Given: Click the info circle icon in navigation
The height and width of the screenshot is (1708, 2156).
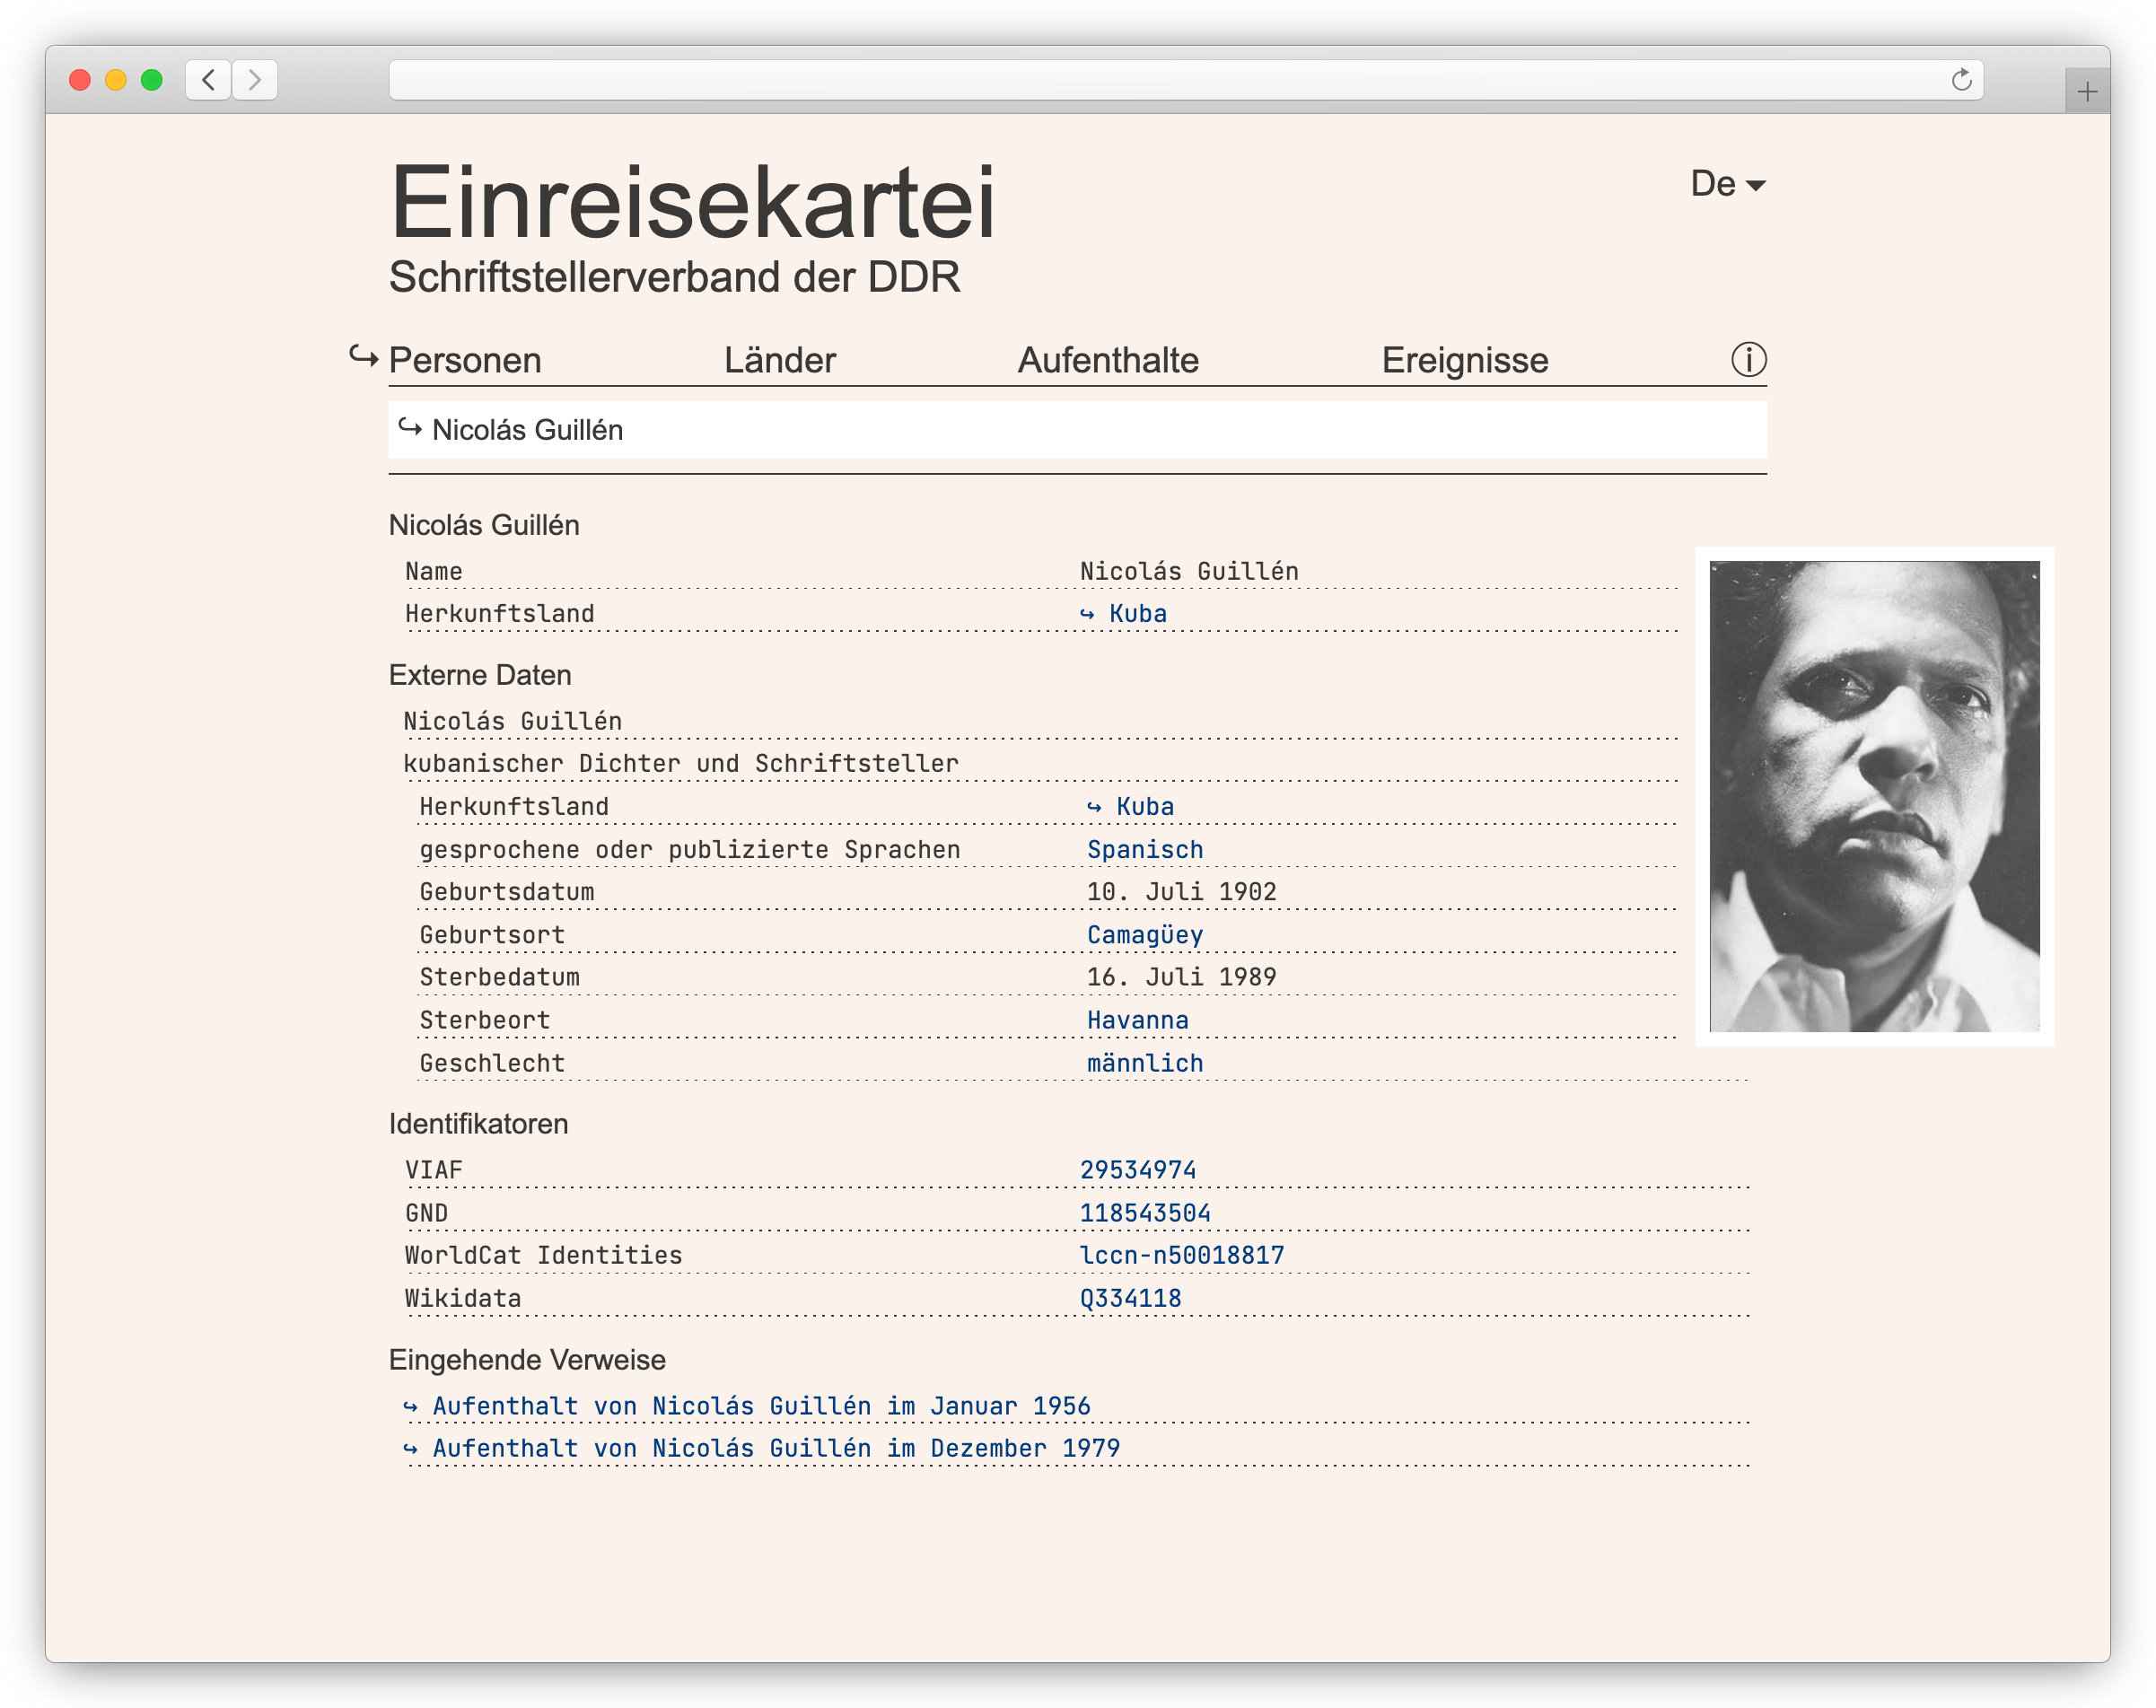Looking at the screenshot, I should tap(1748, 360).
